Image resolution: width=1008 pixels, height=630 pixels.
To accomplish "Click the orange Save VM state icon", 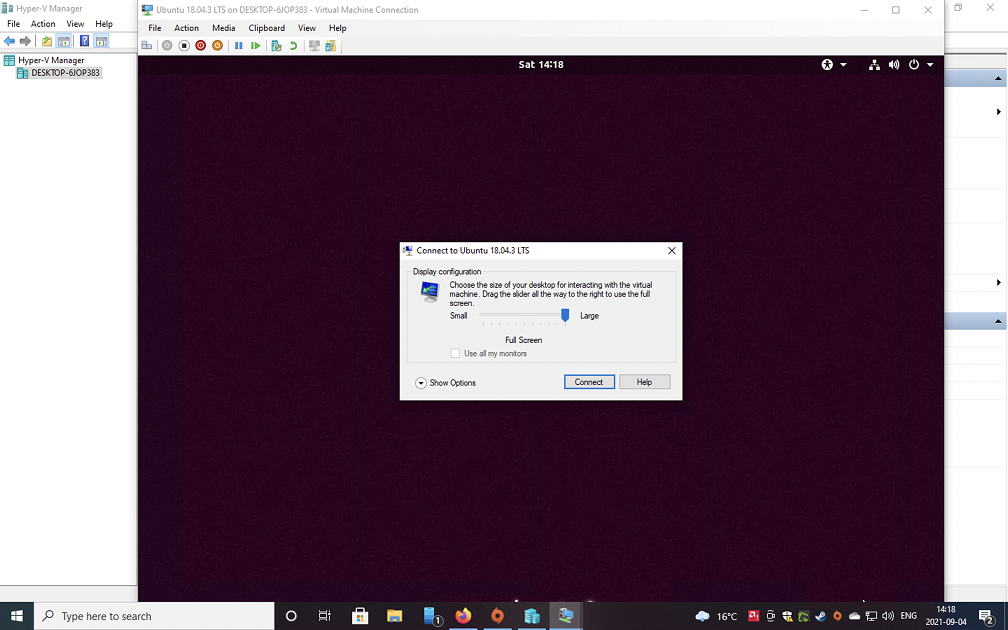I will pos(217,46).
